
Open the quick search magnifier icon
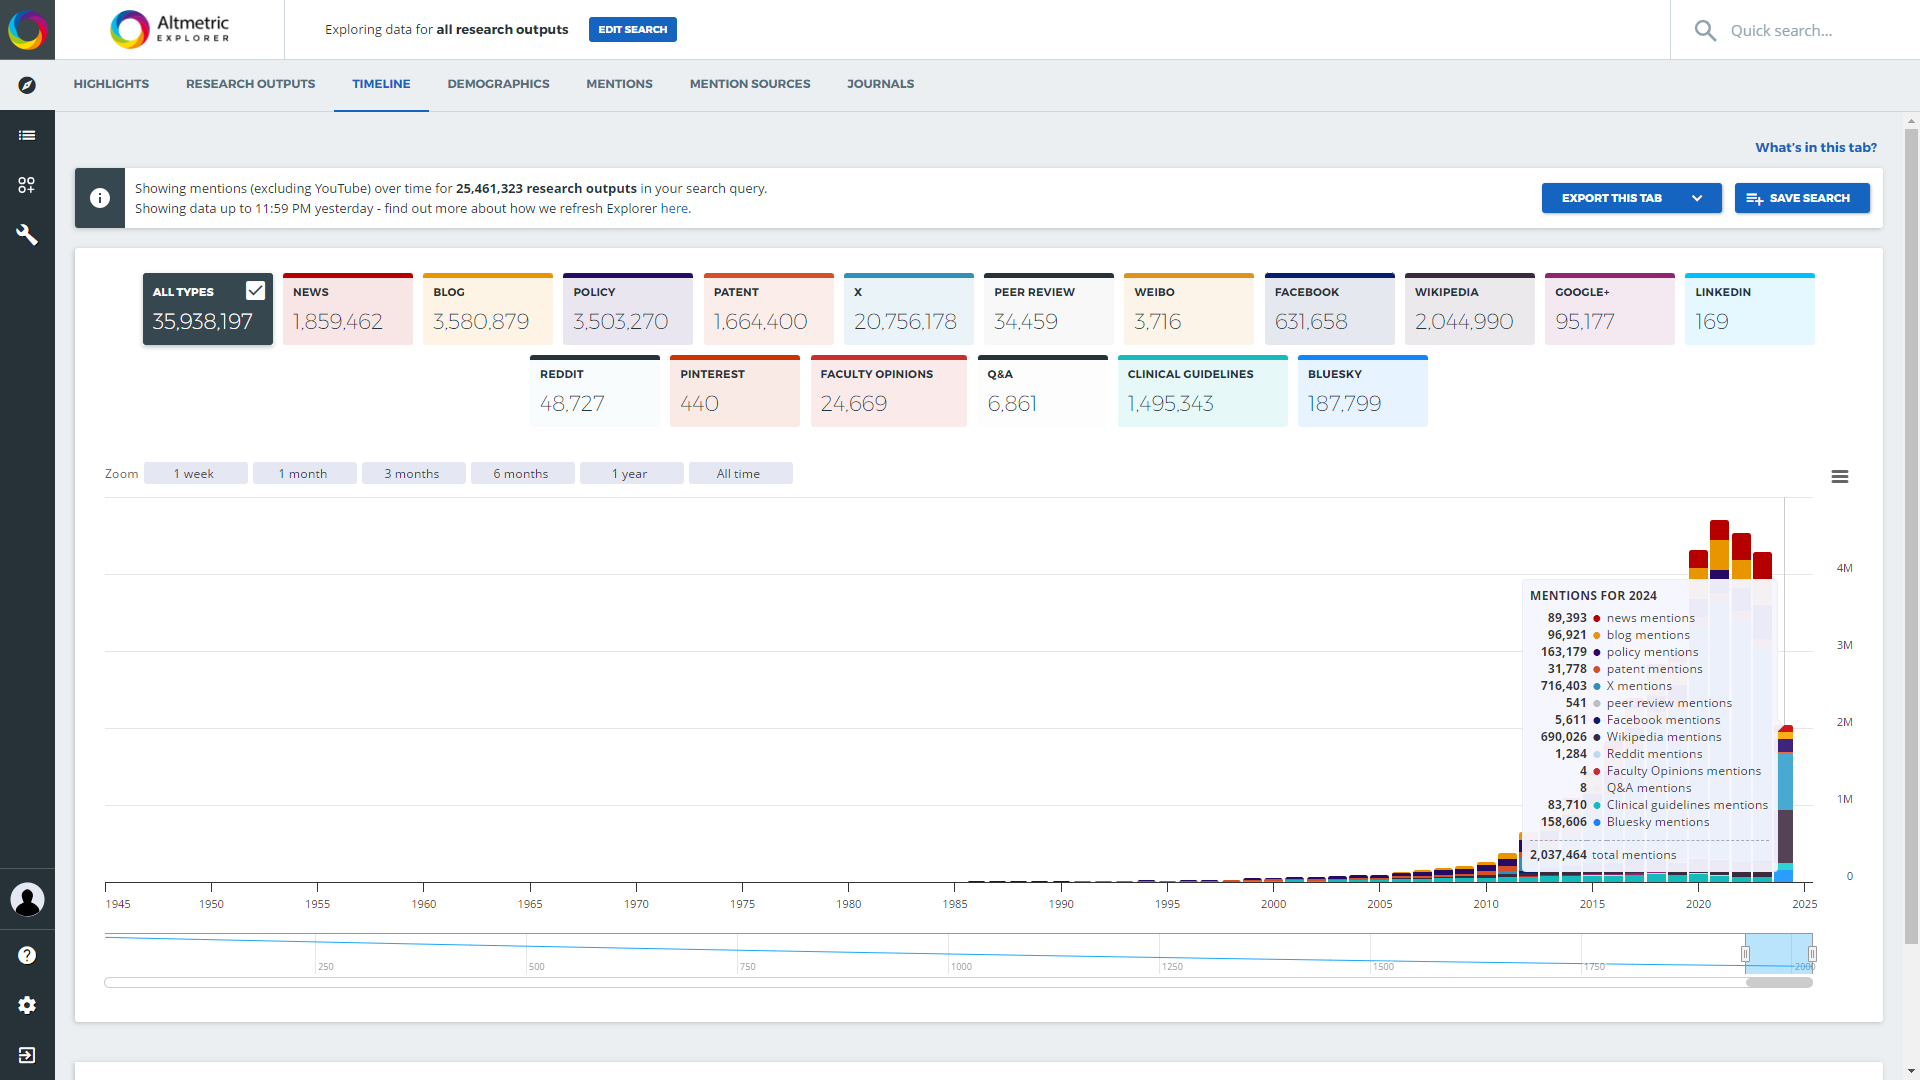pos(1706,30)
